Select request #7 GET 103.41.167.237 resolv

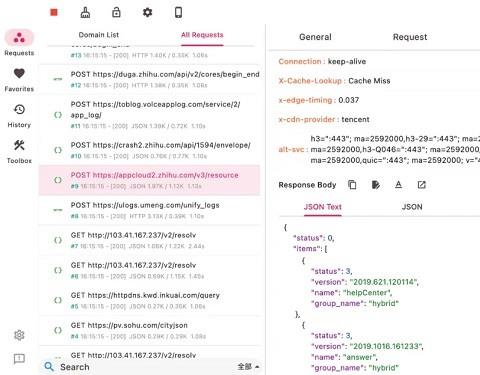coord(149,240)
